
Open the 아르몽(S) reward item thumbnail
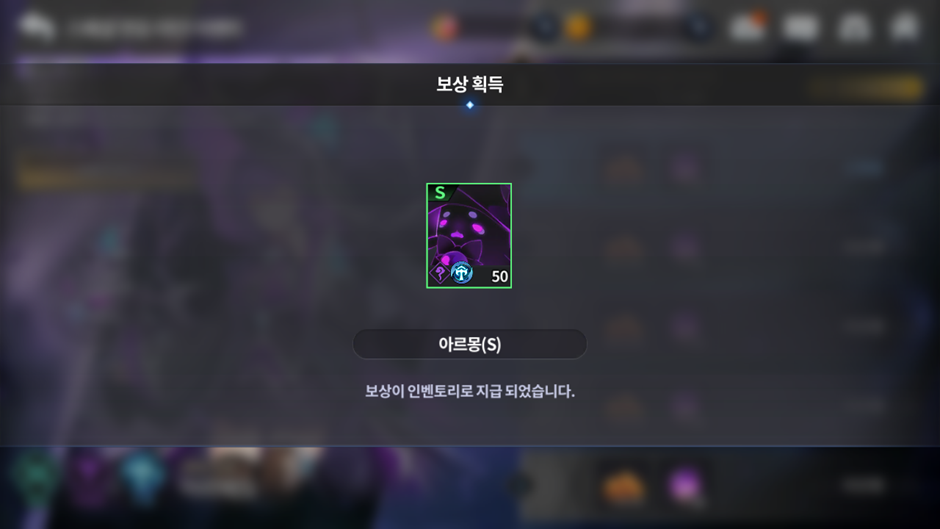click(x=469, y=236)
